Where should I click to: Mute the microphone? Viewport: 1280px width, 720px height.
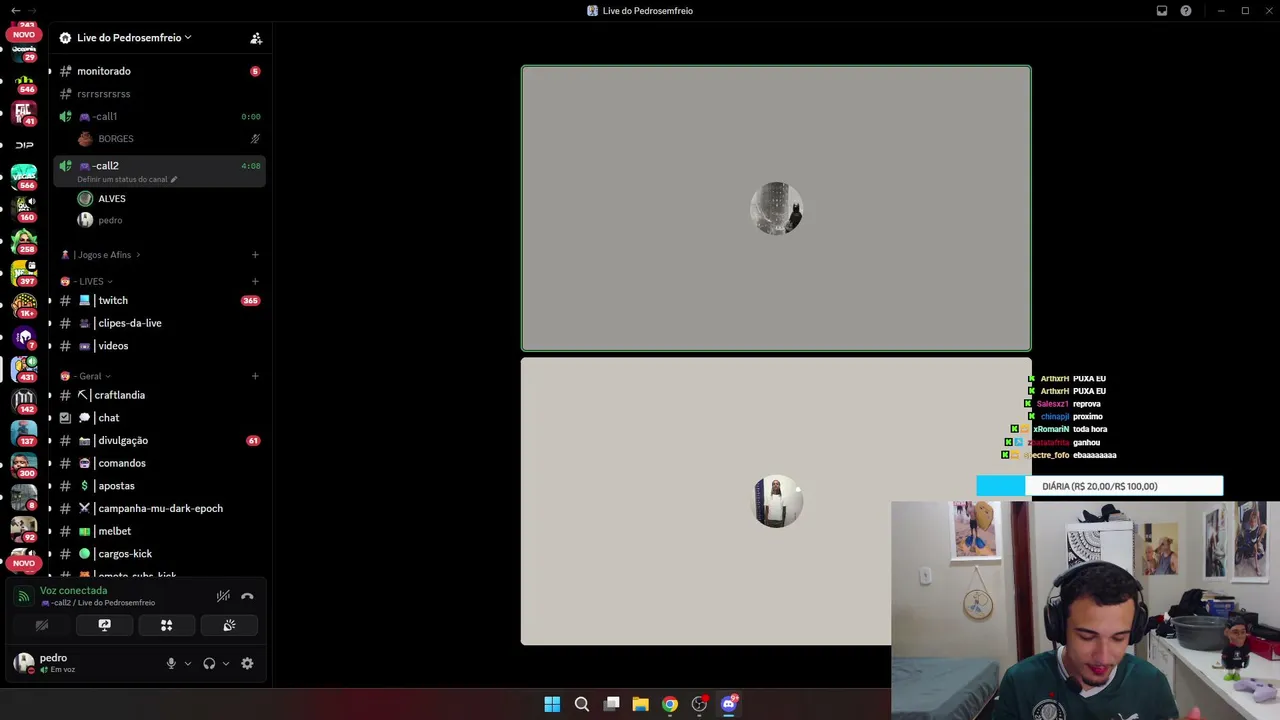[x=171, y=663]
